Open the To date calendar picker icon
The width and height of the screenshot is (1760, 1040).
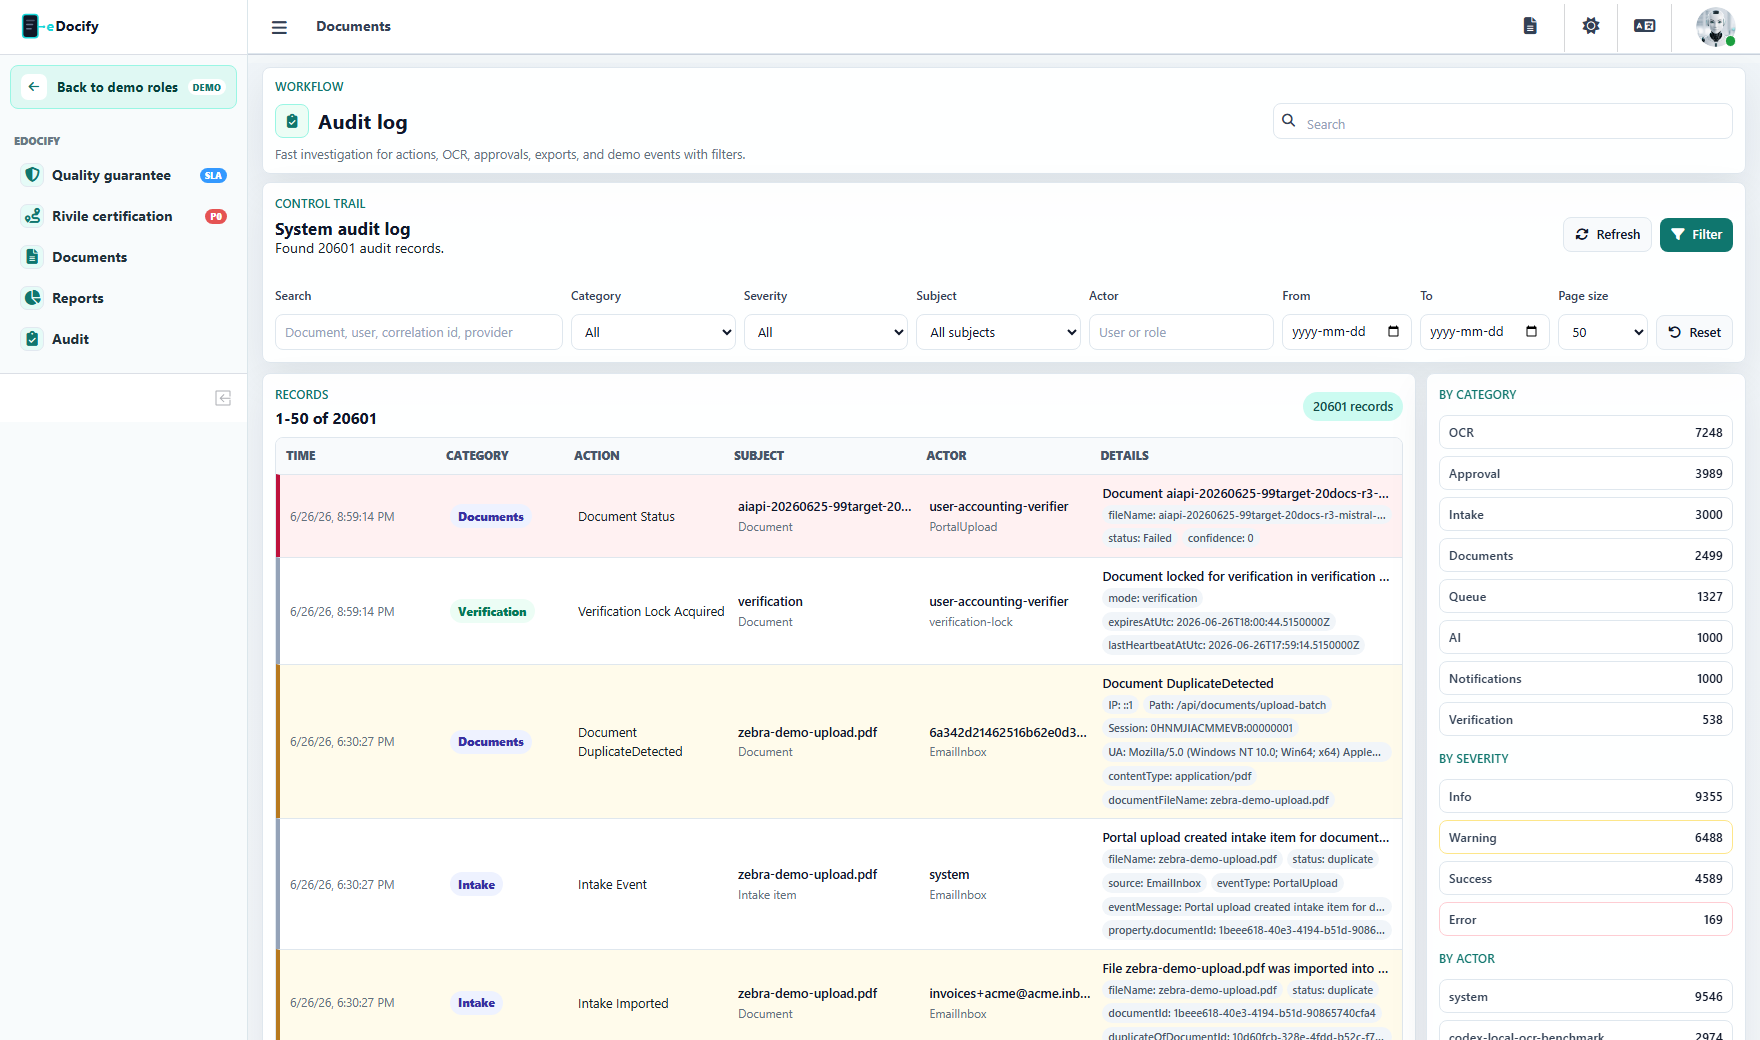point(1532,332)
